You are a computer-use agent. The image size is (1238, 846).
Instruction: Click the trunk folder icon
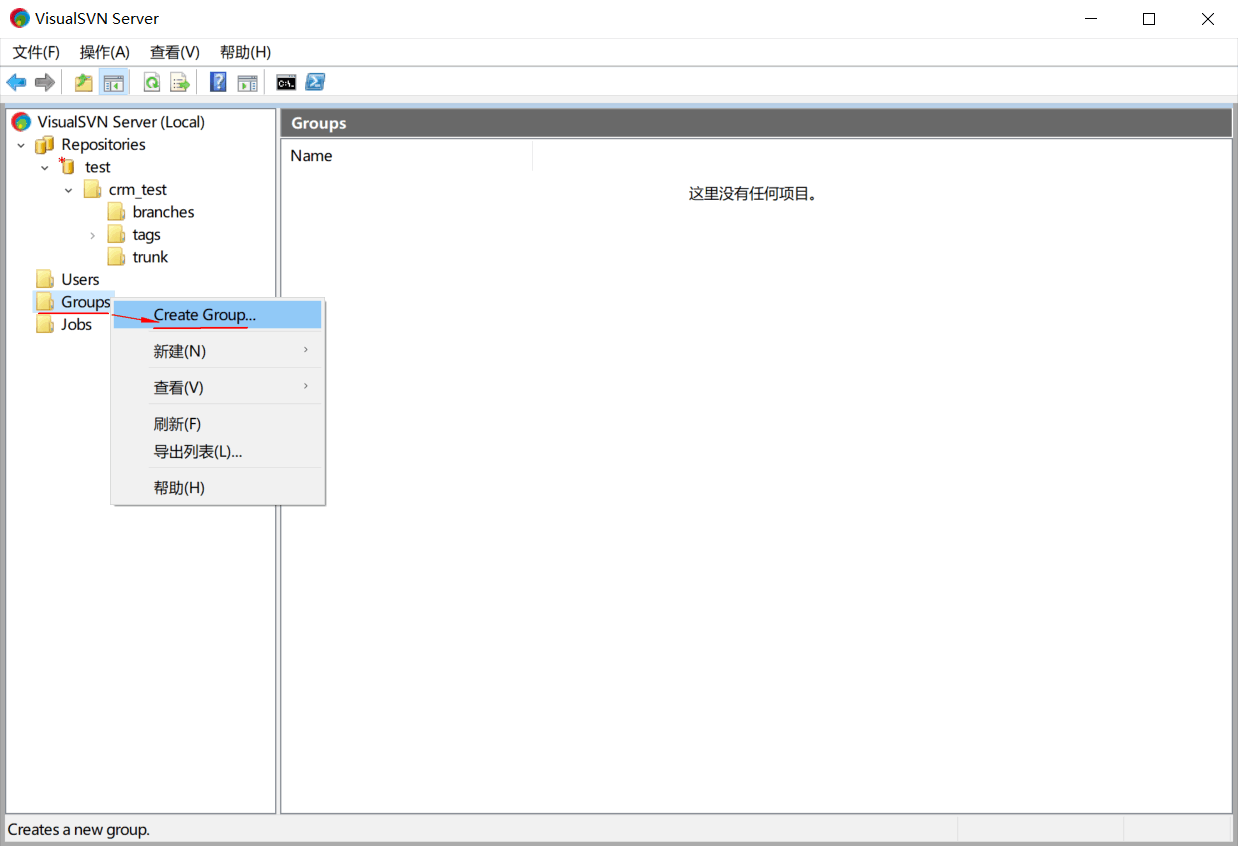pyautogui.click(x=116, y=257)
